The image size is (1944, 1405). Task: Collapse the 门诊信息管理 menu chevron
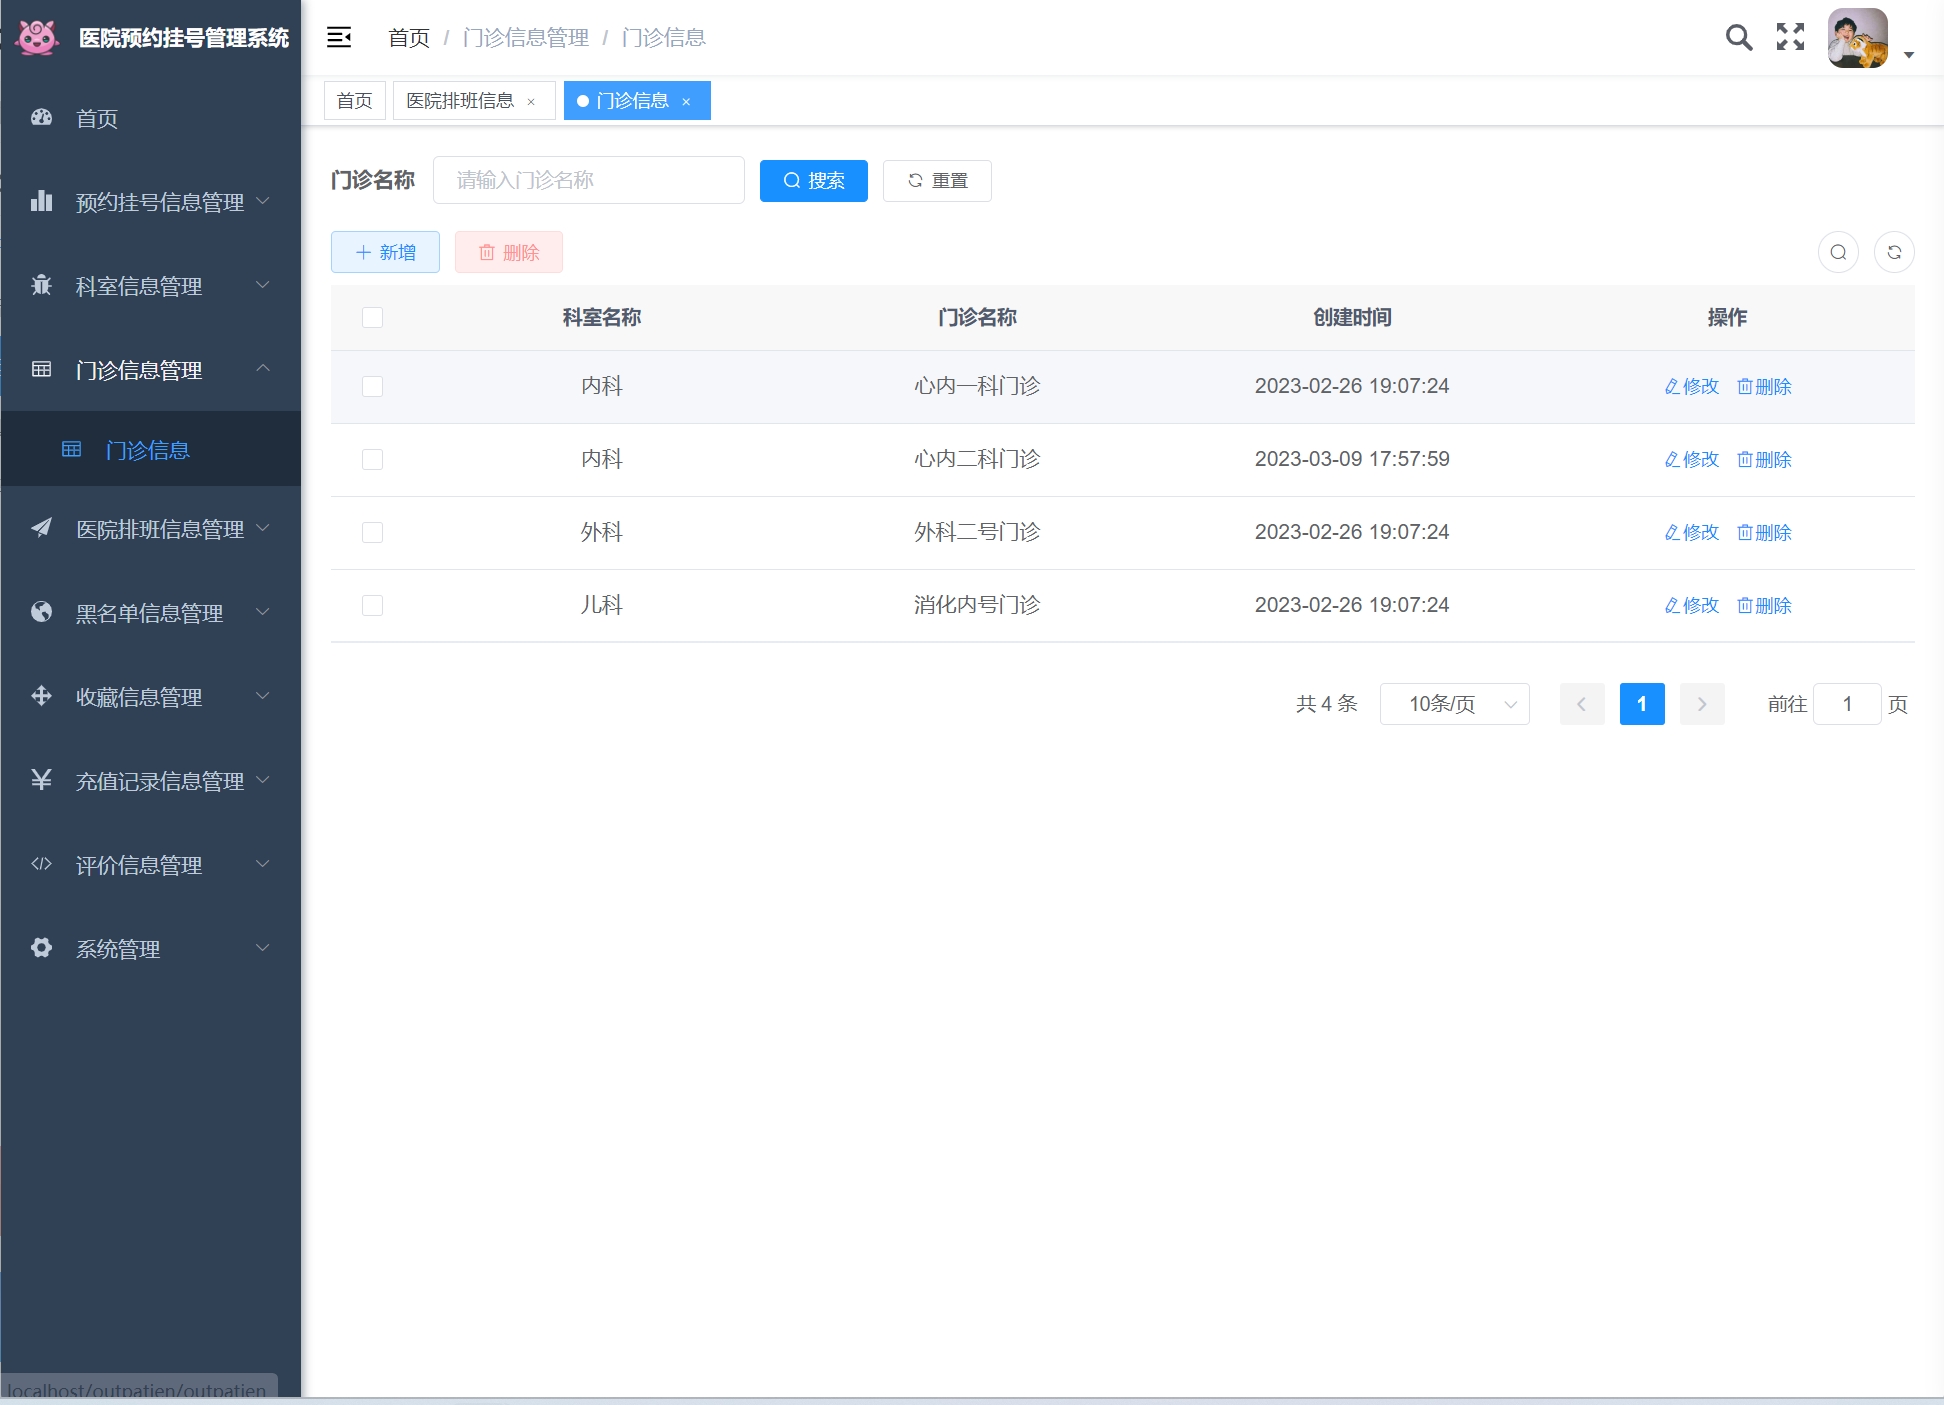tap(263, 368)
